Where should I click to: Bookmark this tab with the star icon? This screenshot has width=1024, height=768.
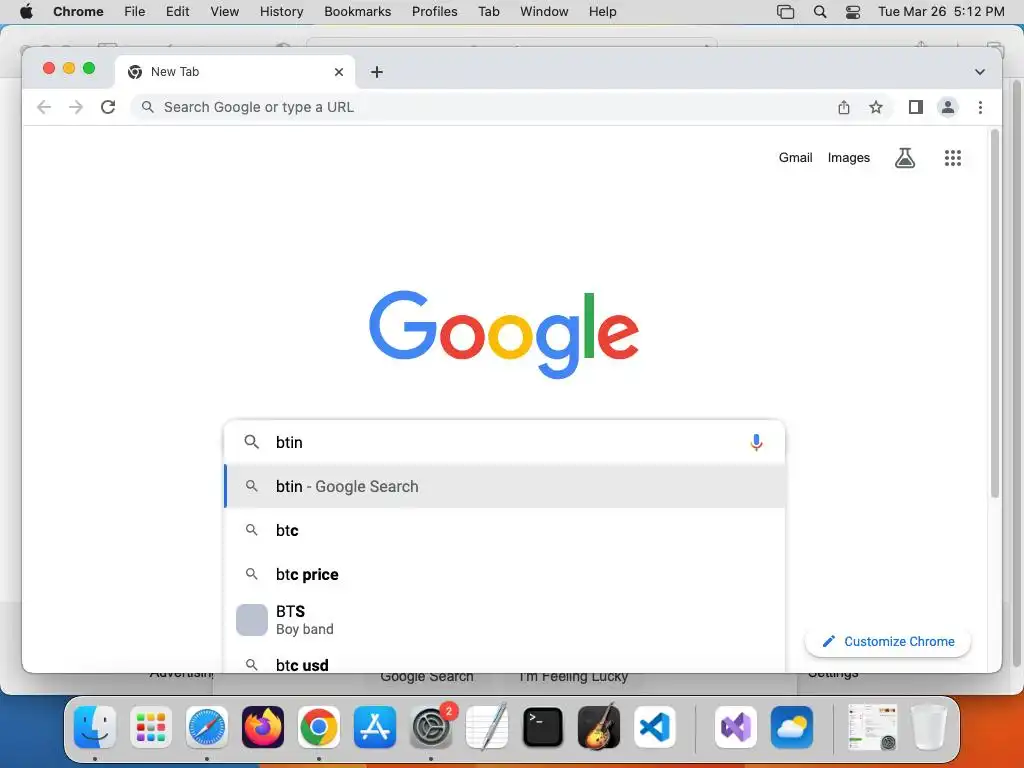point(876,107)
